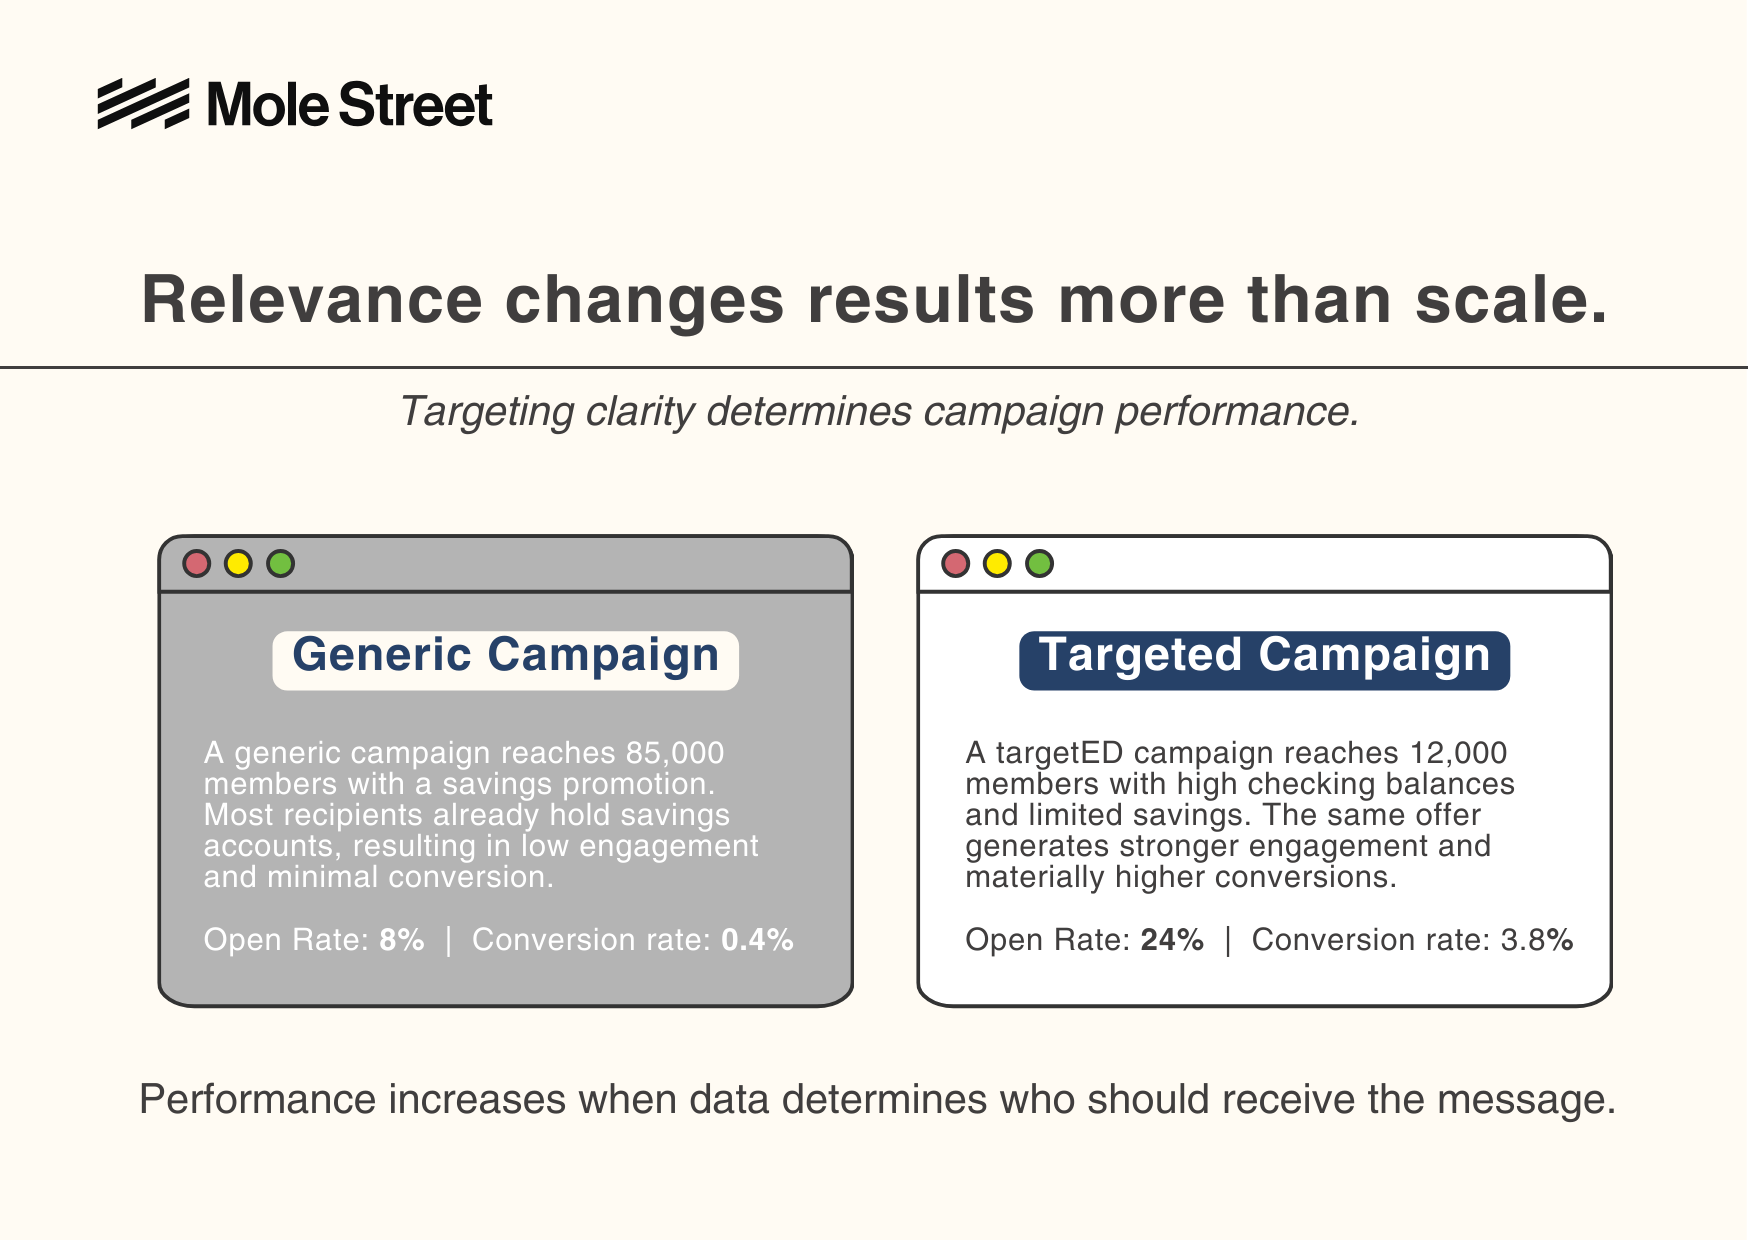Click the headline "Relevance changes results more than scale."
The image size is (1748, 1240).
pyautogui.click(x=875, y=300)
